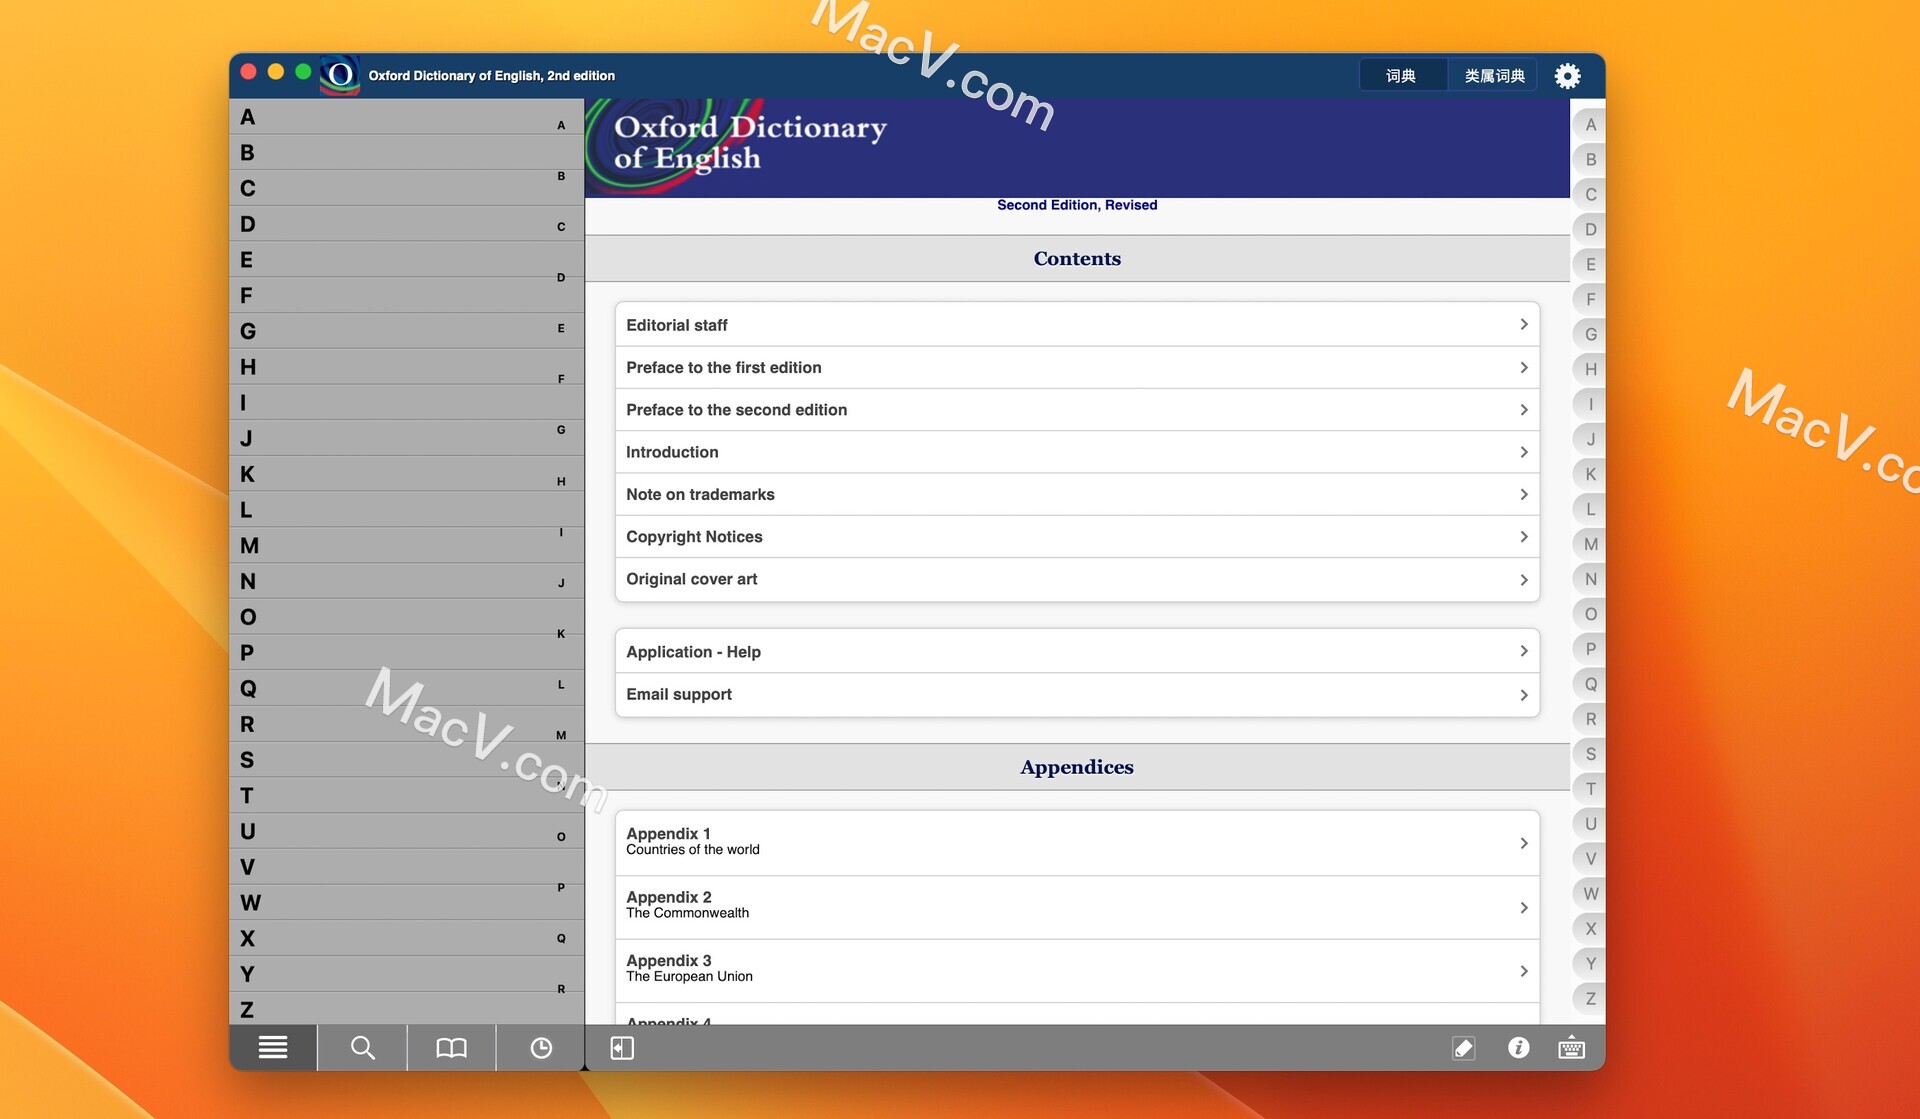Open Preface to the first edition

(1077, 367)
